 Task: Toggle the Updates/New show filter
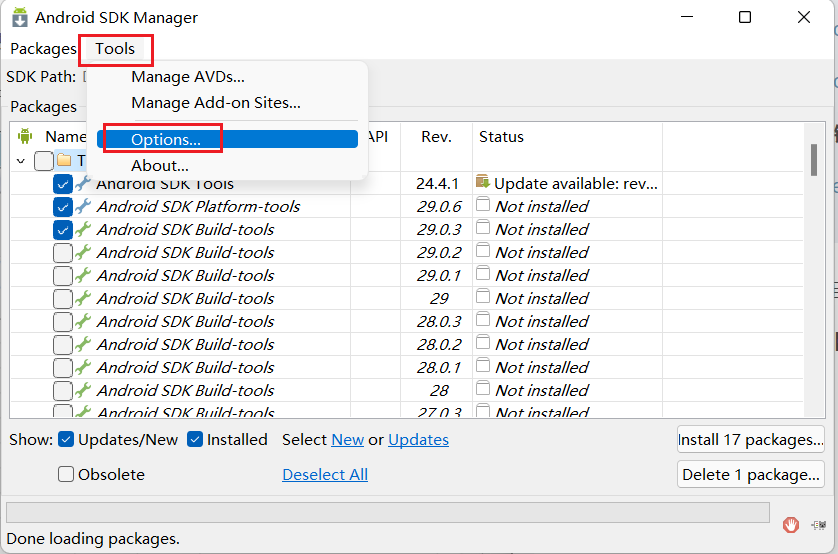click(x=66, y=440)
